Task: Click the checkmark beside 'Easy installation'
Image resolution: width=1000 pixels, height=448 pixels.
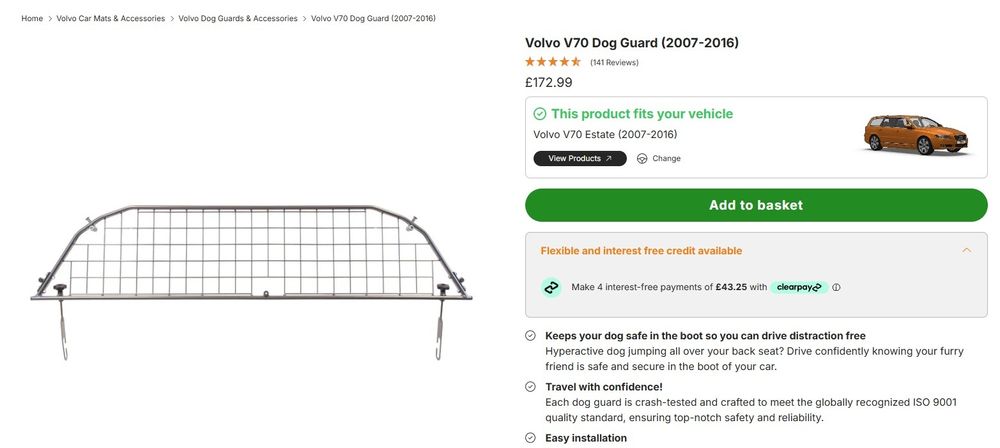Action: pos(531,438)
